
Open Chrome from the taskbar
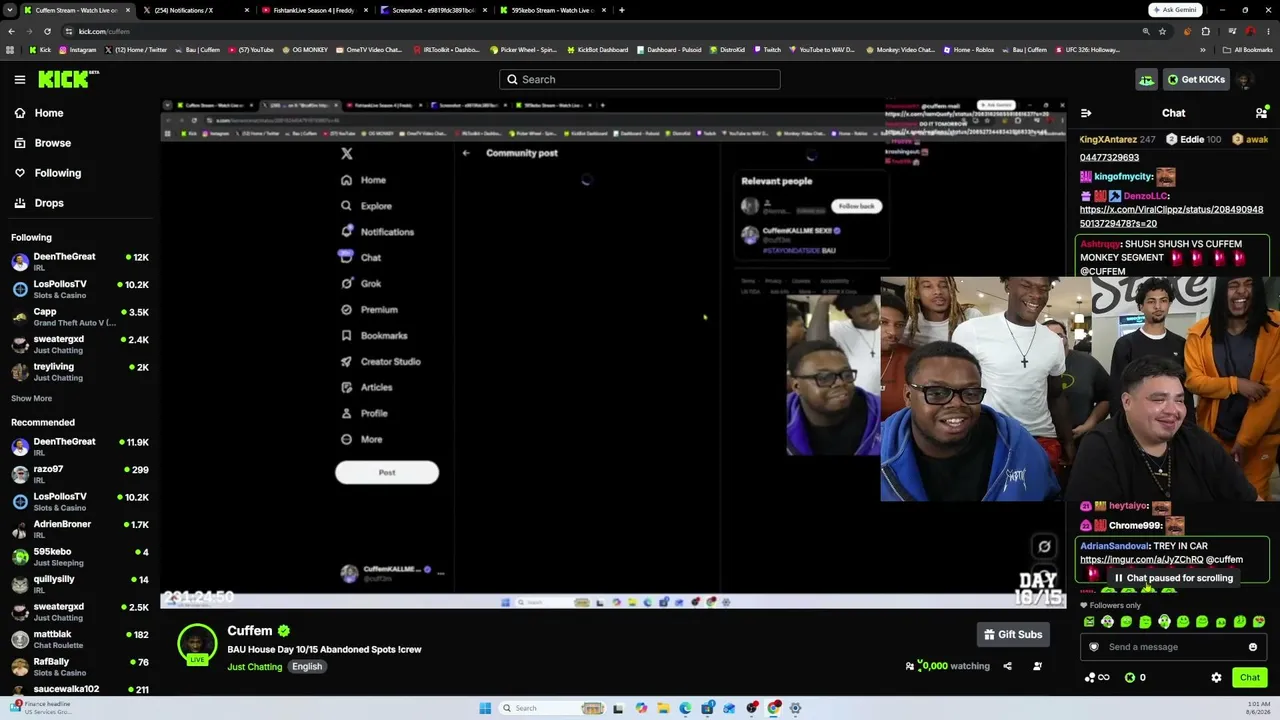(x=774, y=708)
